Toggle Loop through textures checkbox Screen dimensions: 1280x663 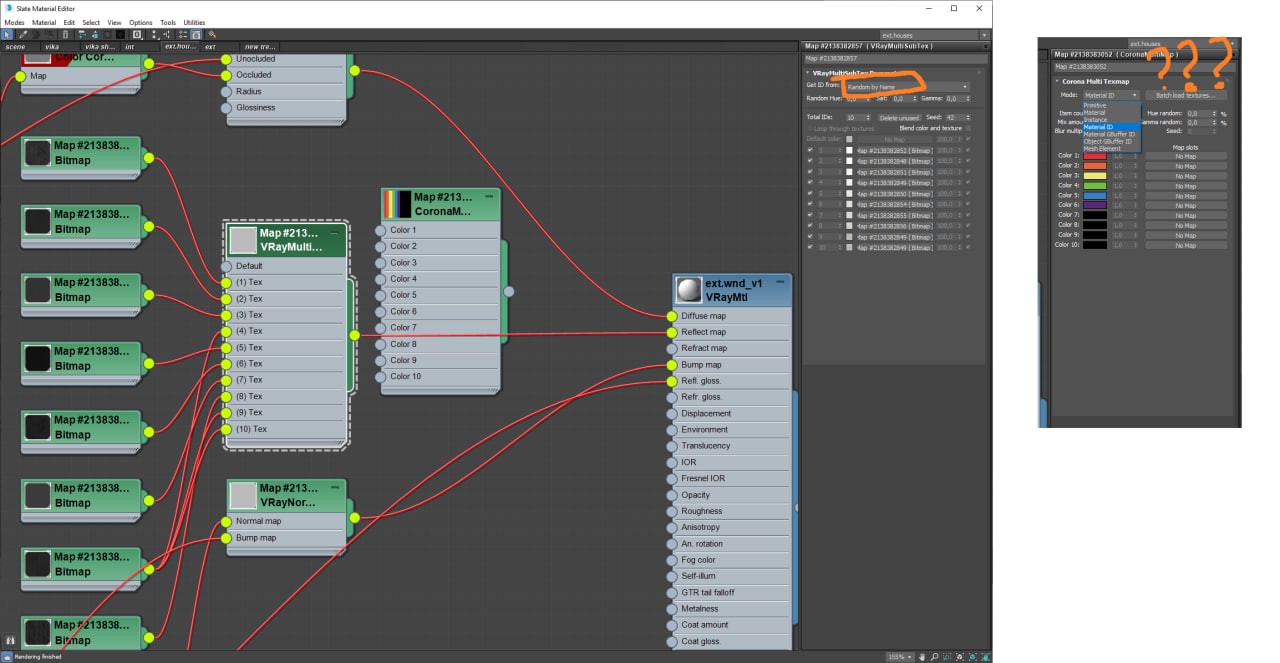click(810, 128)
